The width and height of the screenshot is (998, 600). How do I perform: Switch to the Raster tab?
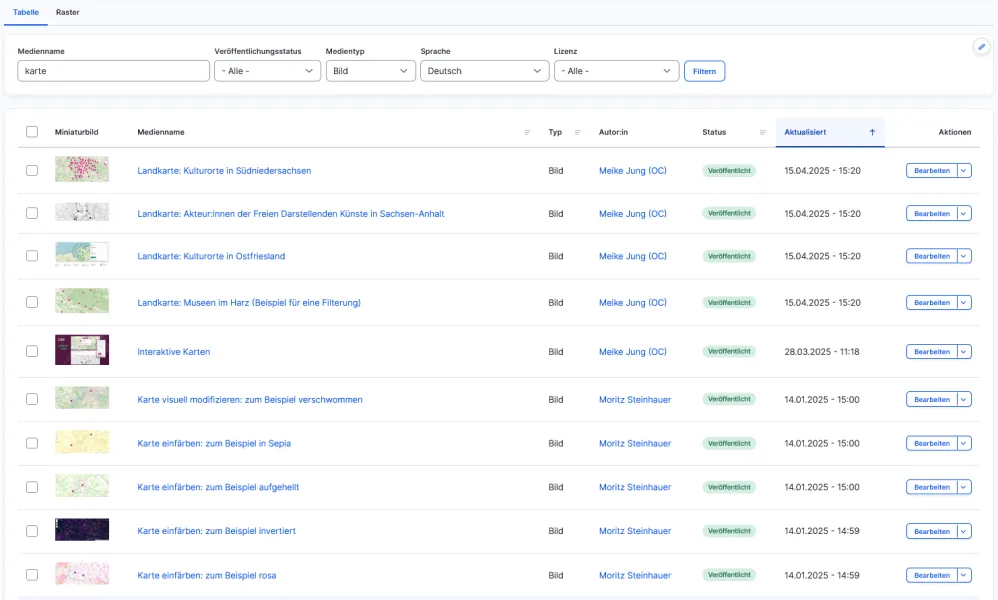[x=67, y=12]
